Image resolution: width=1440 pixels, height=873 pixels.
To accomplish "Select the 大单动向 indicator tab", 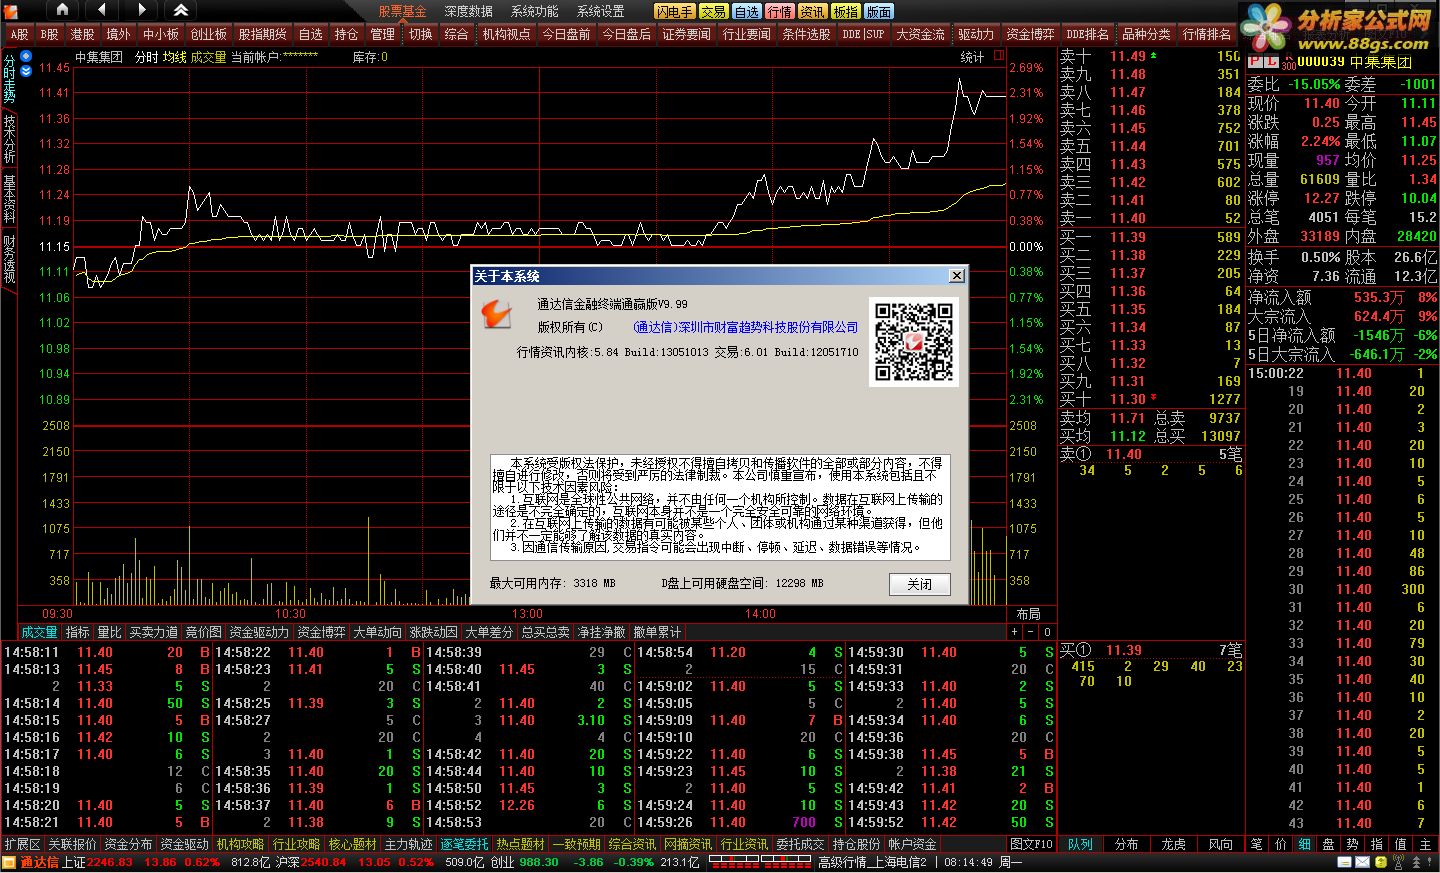I will (x=377, y=632).
